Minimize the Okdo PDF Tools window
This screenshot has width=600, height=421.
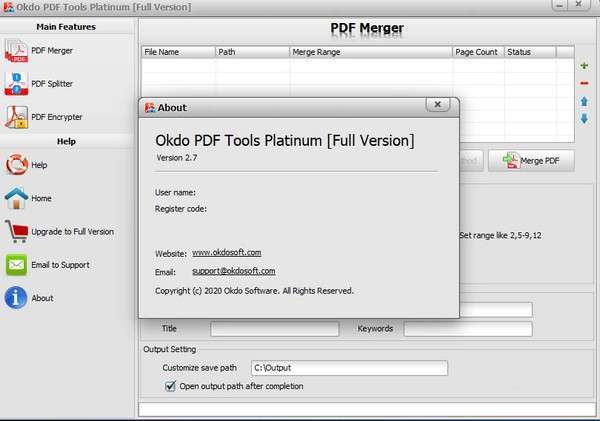click(559, 5)
